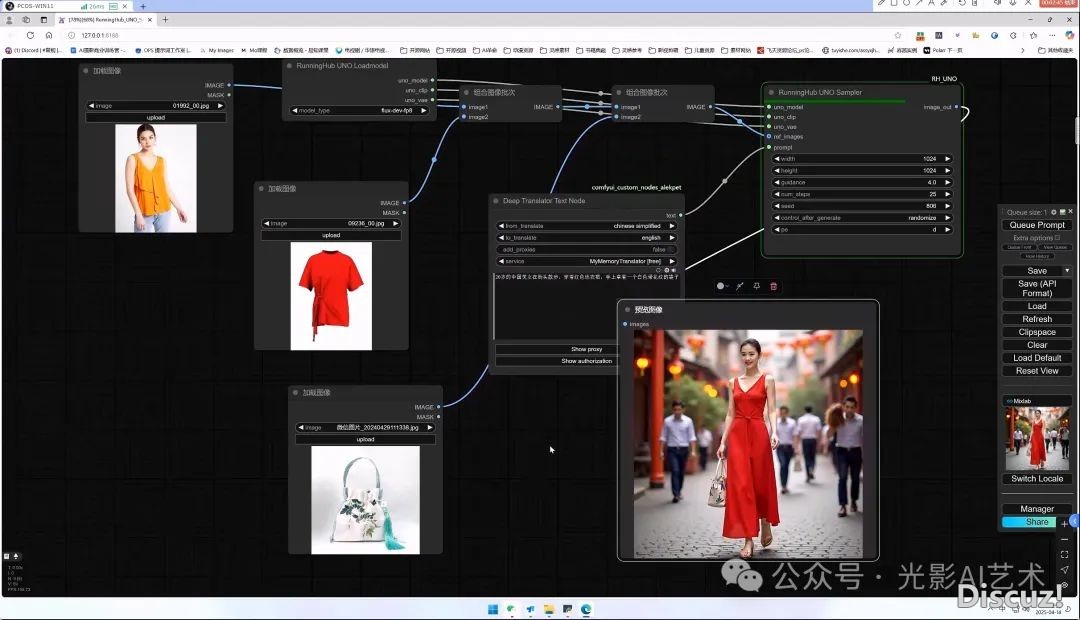Delete the selected node with trash icon

click(773, 286)
